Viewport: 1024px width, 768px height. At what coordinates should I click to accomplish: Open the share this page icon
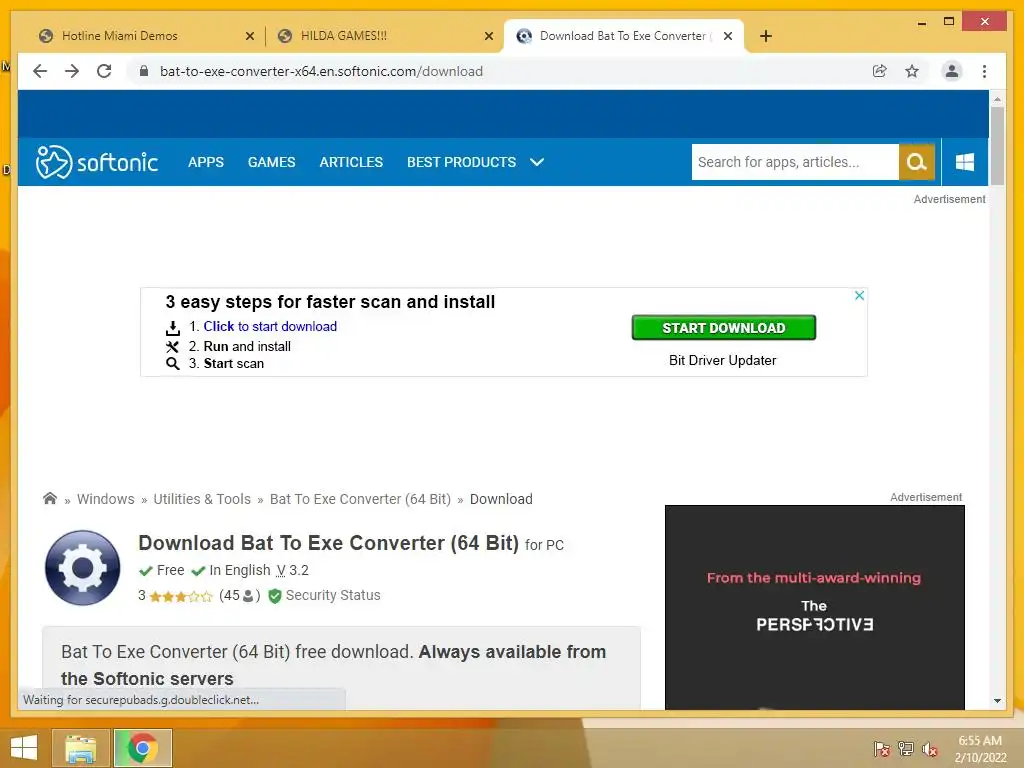click(880, 71)
